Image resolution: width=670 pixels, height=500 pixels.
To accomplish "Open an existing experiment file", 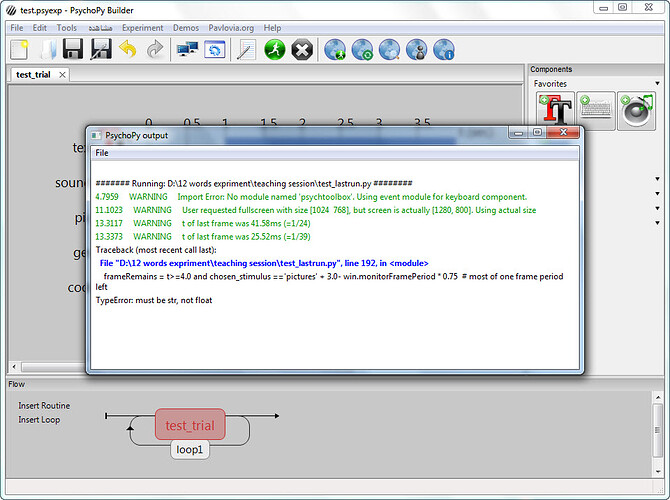I will 48,50.
